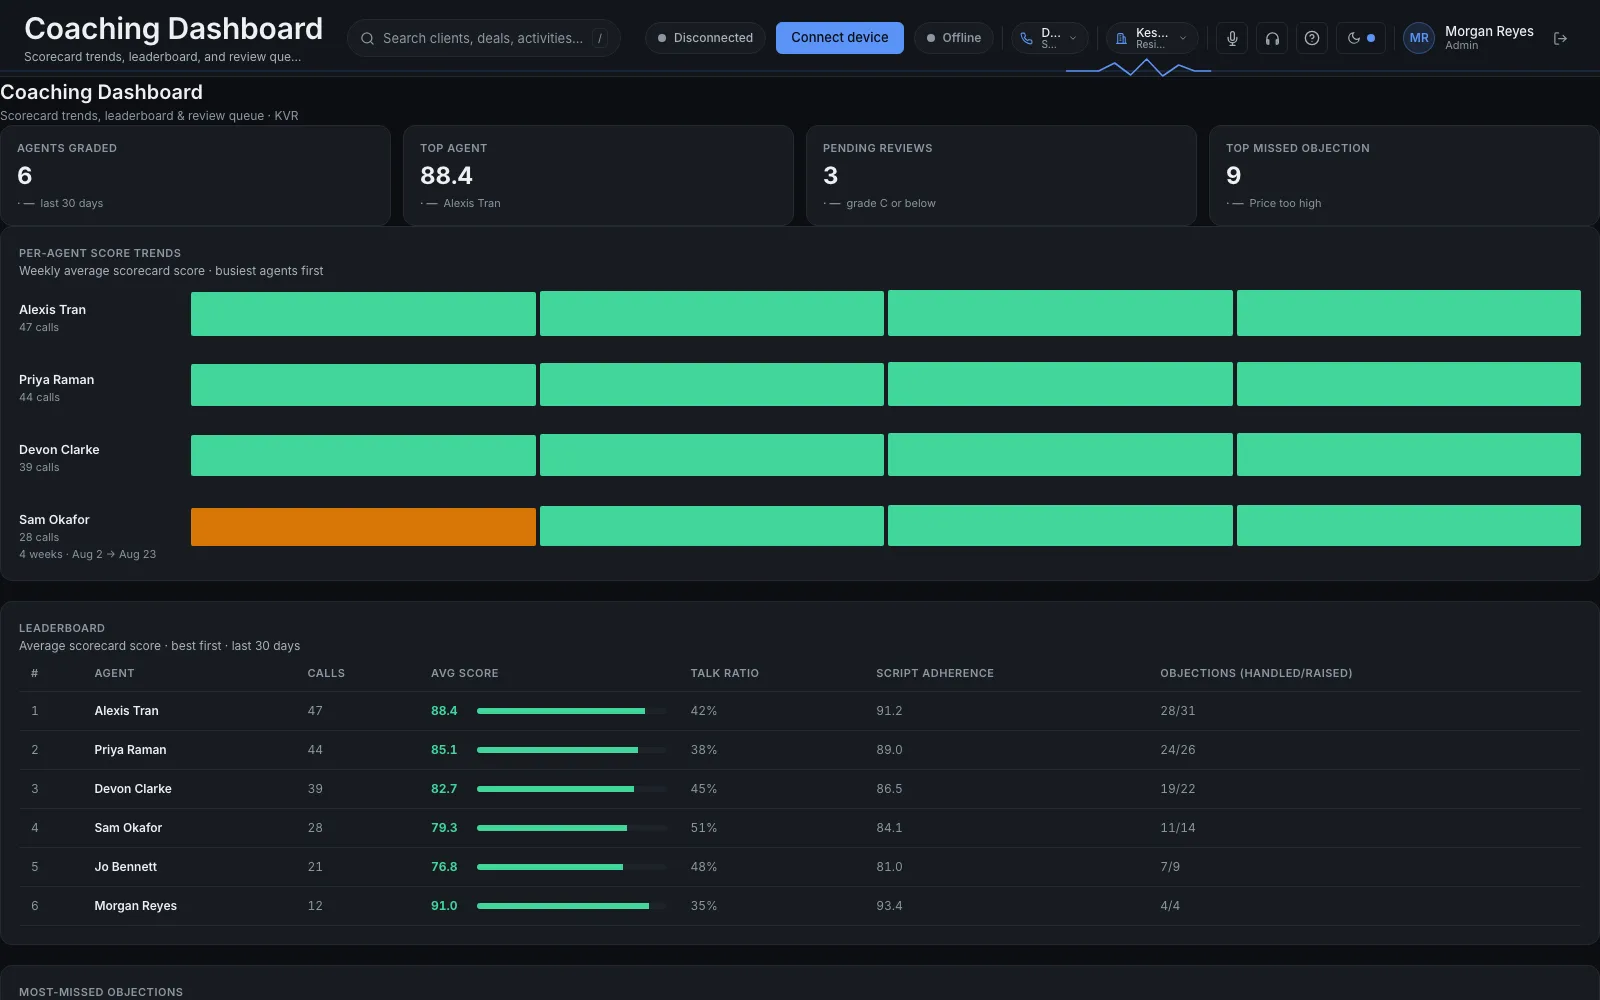Click the search magnifier icon
Screen dimensions: 1600x1000
(x=367, y=38)
